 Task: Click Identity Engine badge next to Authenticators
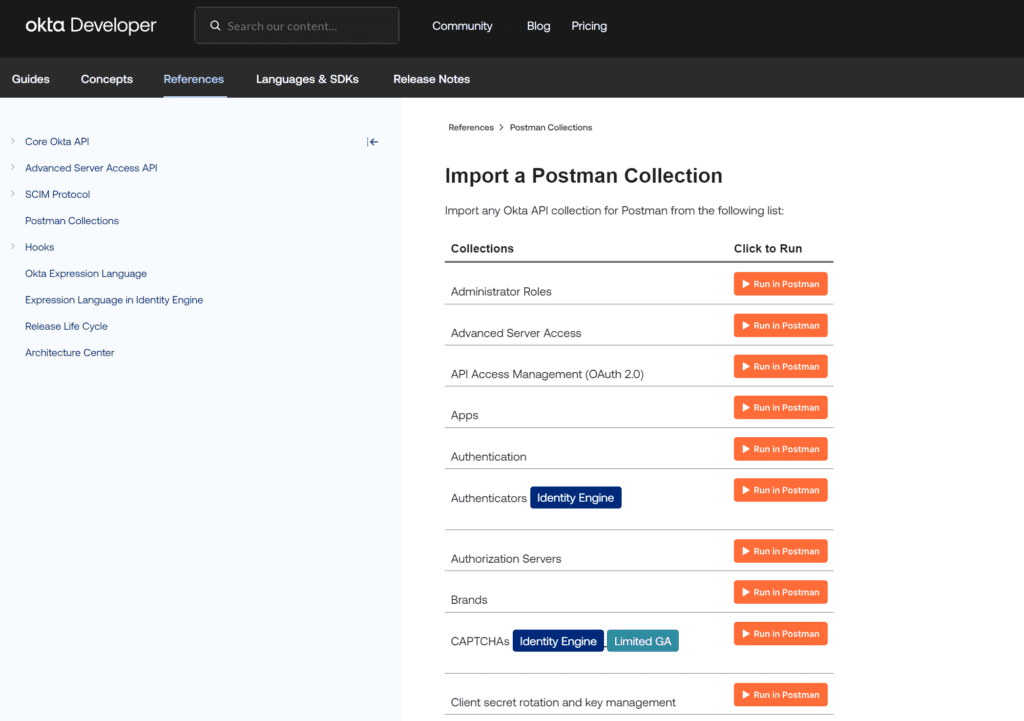(x=575, y=498)
